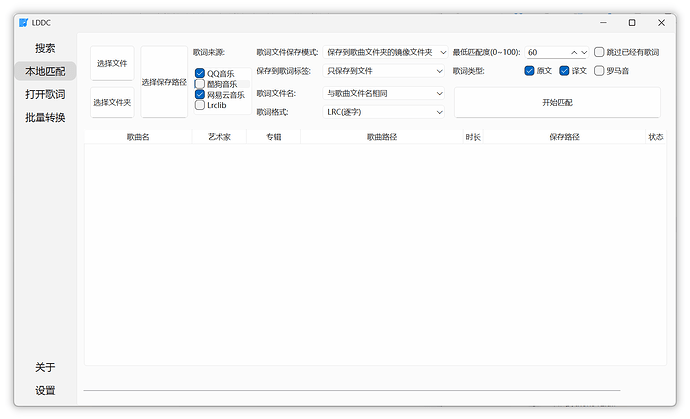Click the LDDC app icon in title bar

pos(23,22)
